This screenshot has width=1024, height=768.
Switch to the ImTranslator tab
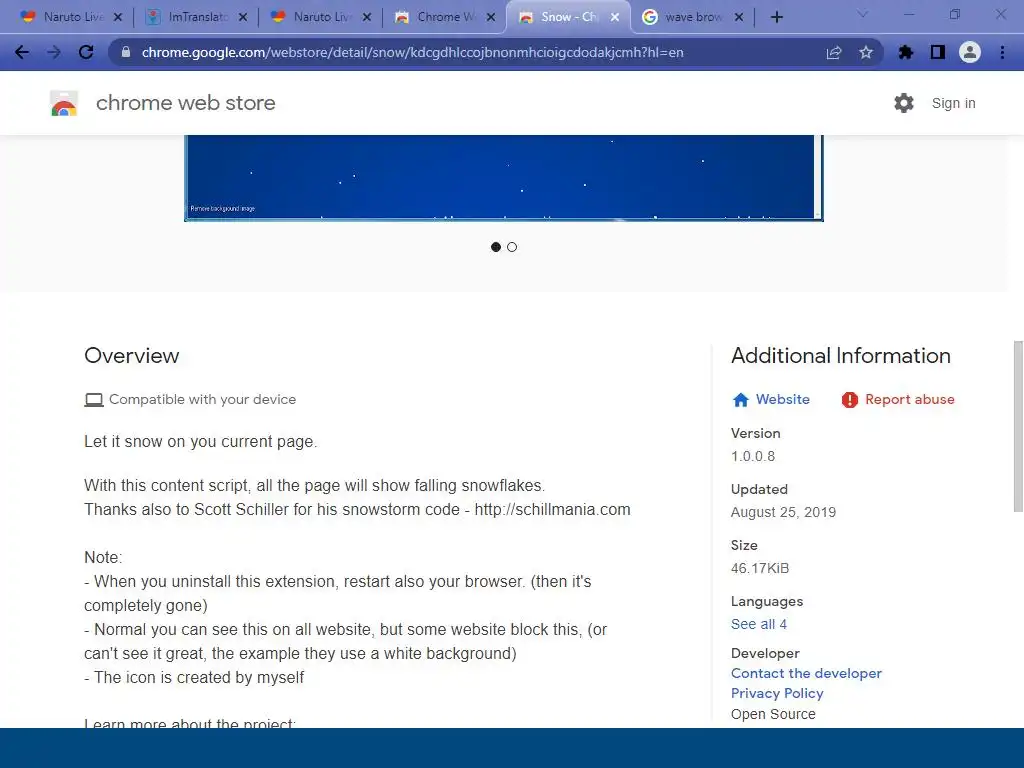[x=195, y=17]
